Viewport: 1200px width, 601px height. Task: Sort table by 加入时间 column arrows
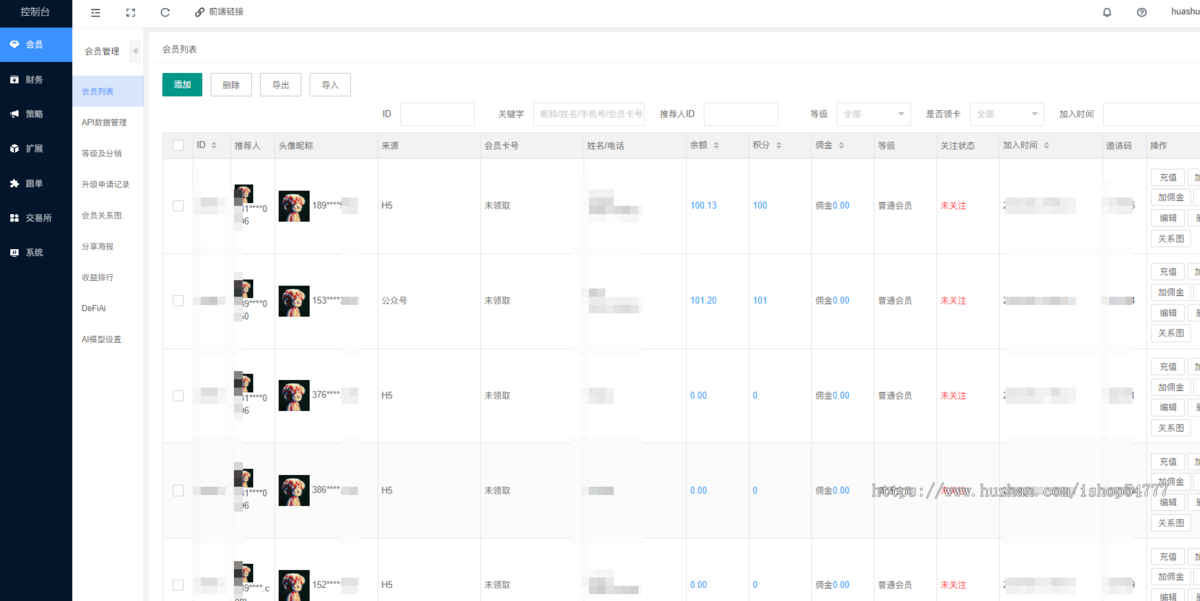1046,145
